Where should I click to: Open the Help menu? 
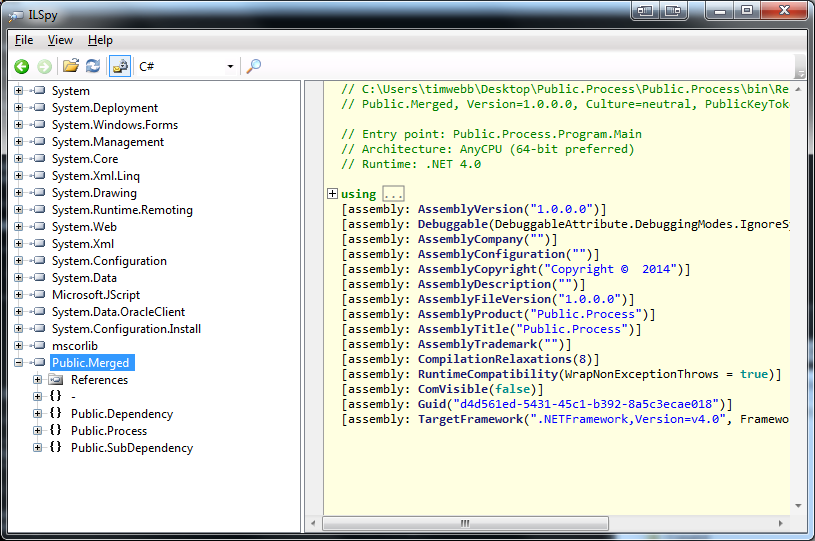pyautogui.click(x=100, y=40)
